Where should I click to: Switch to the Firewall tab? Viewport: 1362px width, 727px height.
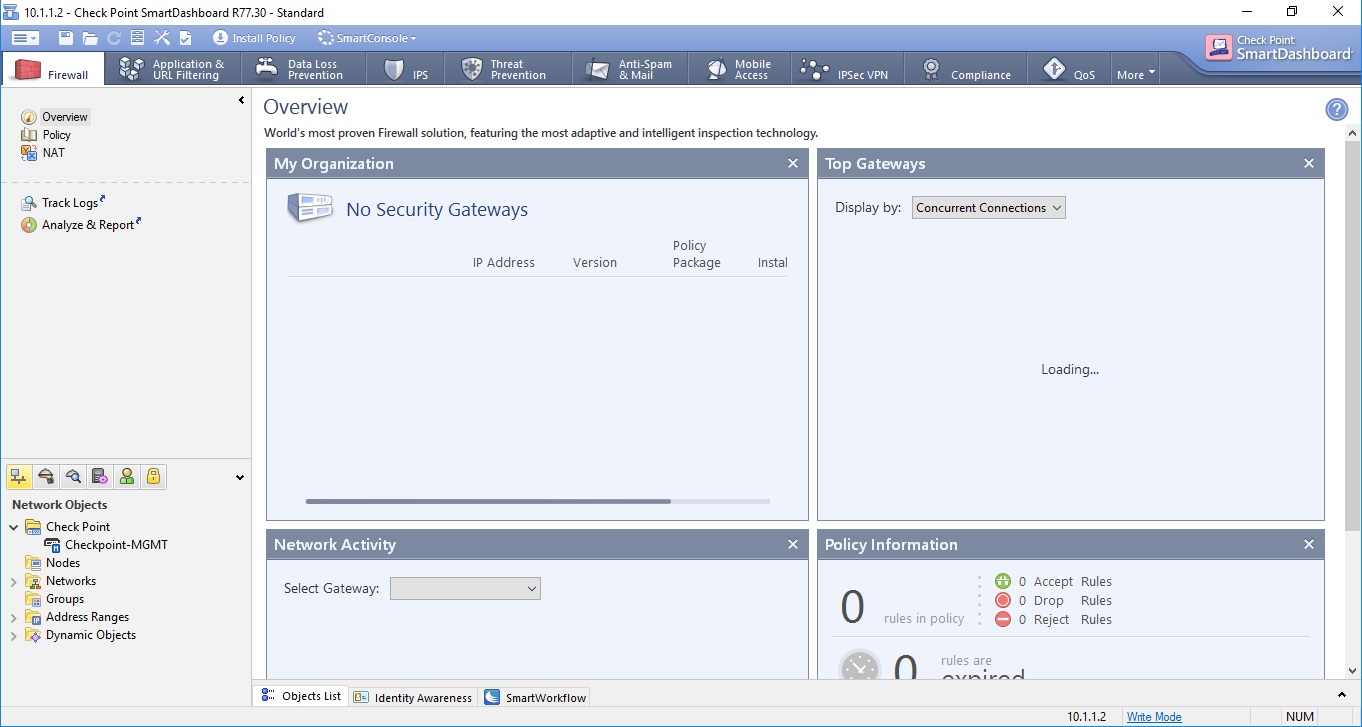(53, 70)
